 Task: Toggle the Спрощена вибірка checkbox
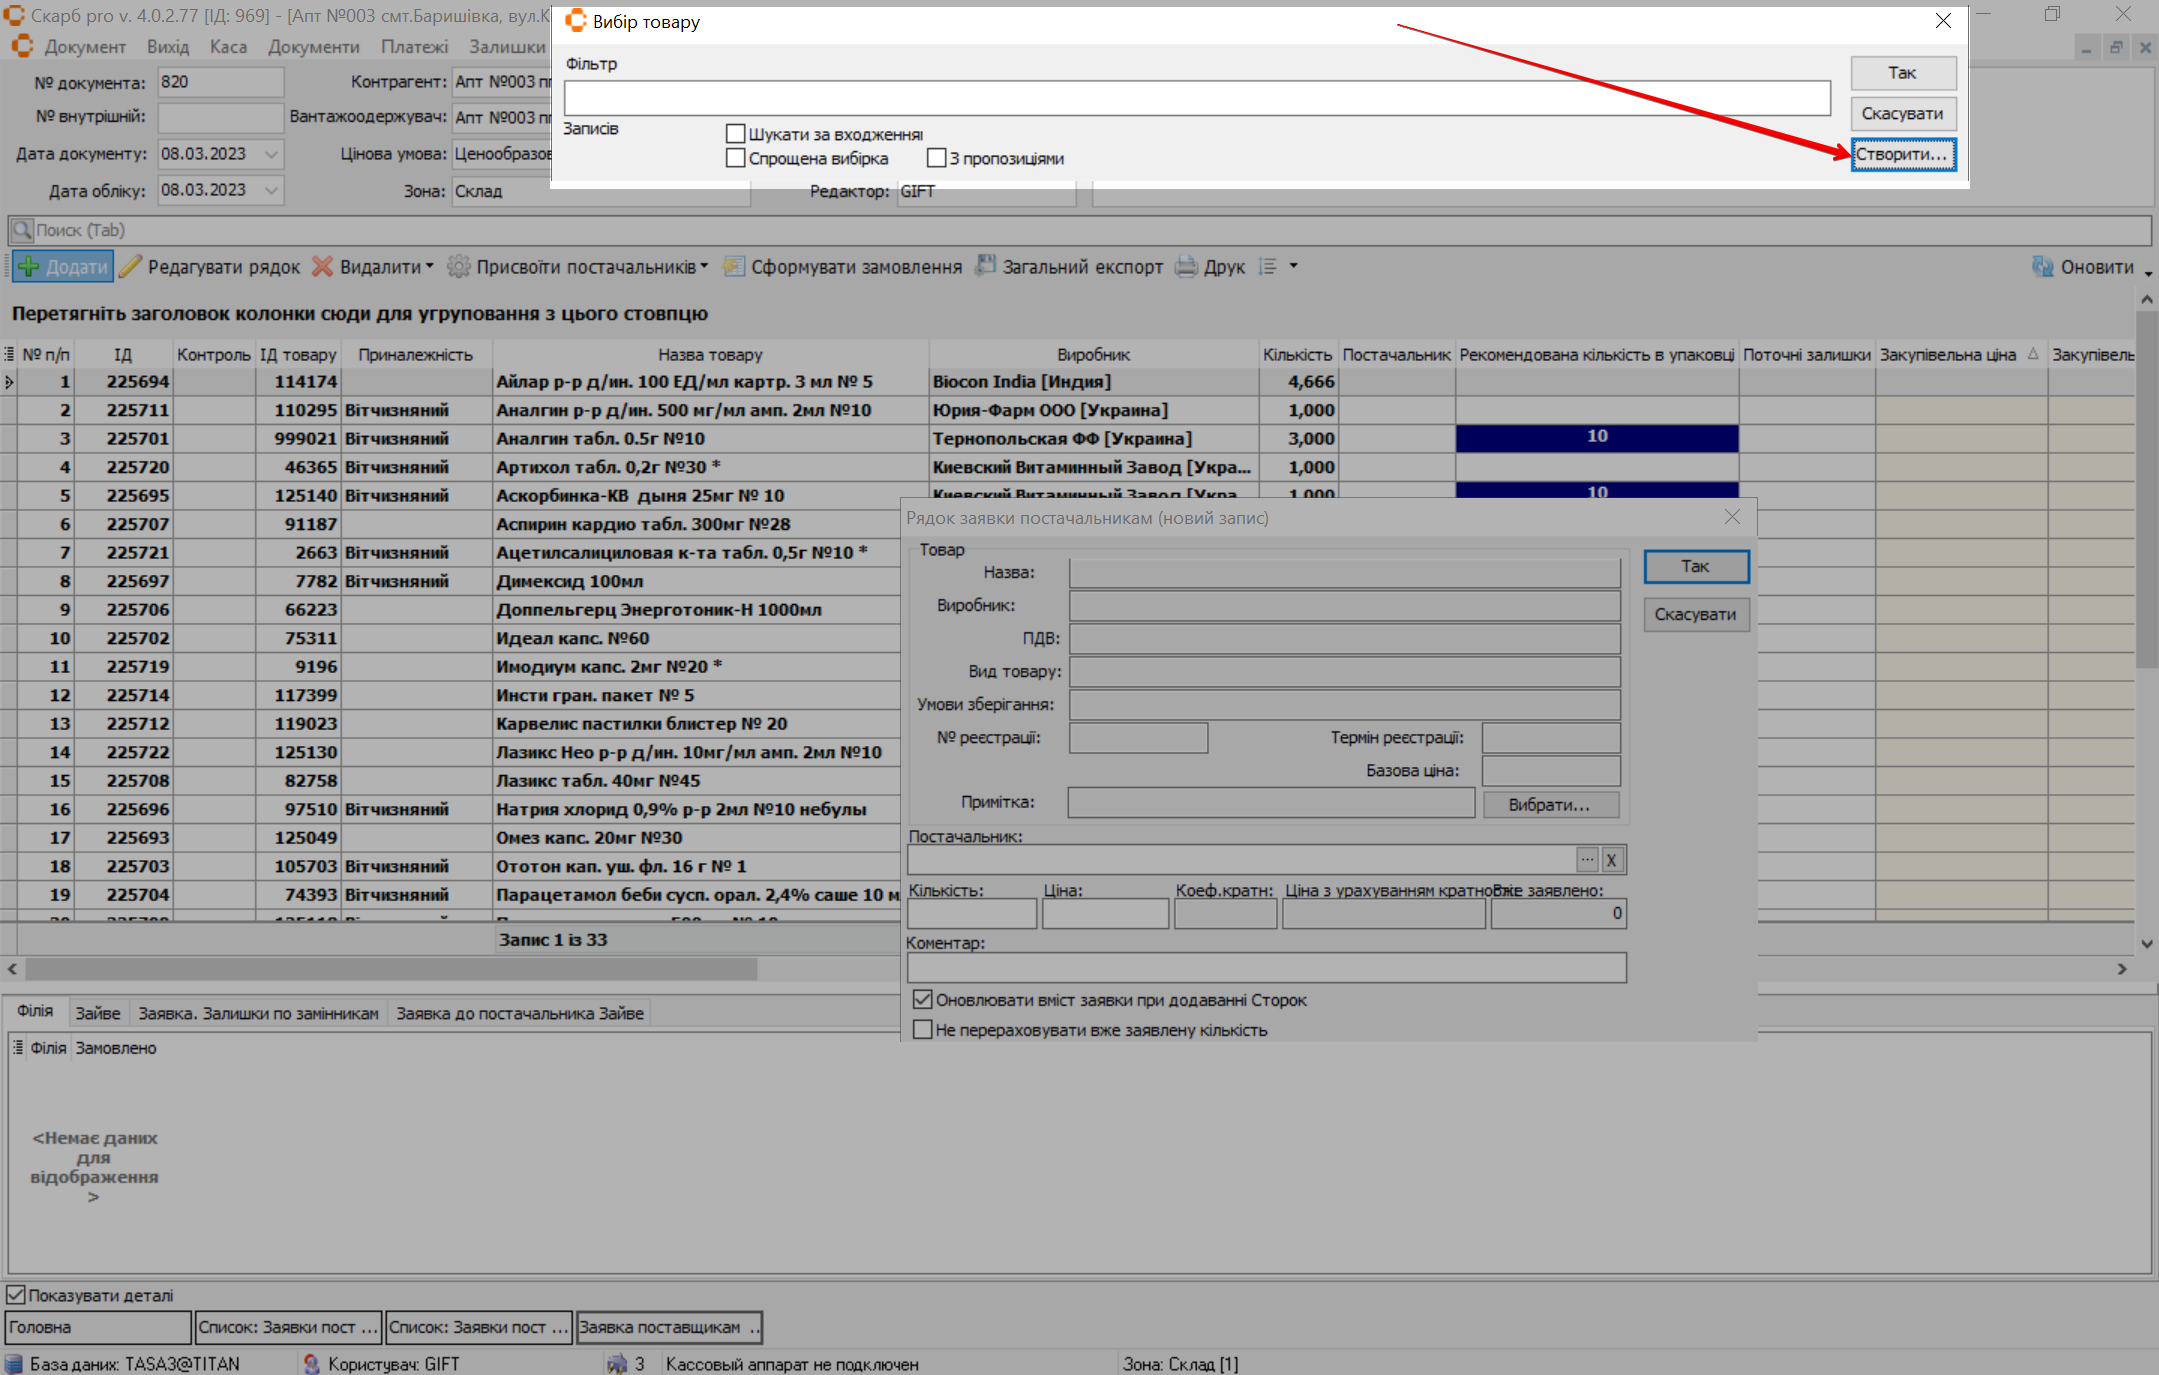736,158
